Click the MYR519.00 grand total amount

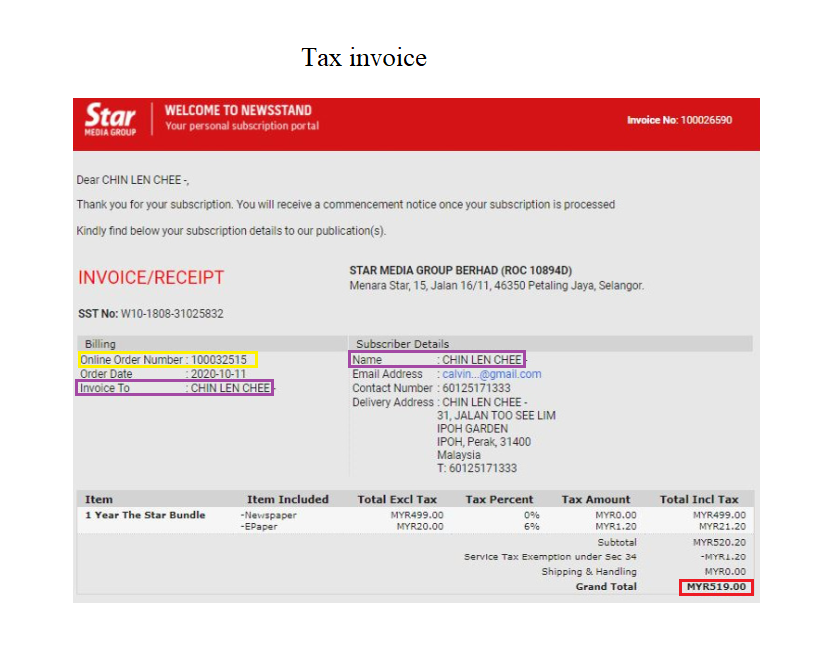(716, 587)
